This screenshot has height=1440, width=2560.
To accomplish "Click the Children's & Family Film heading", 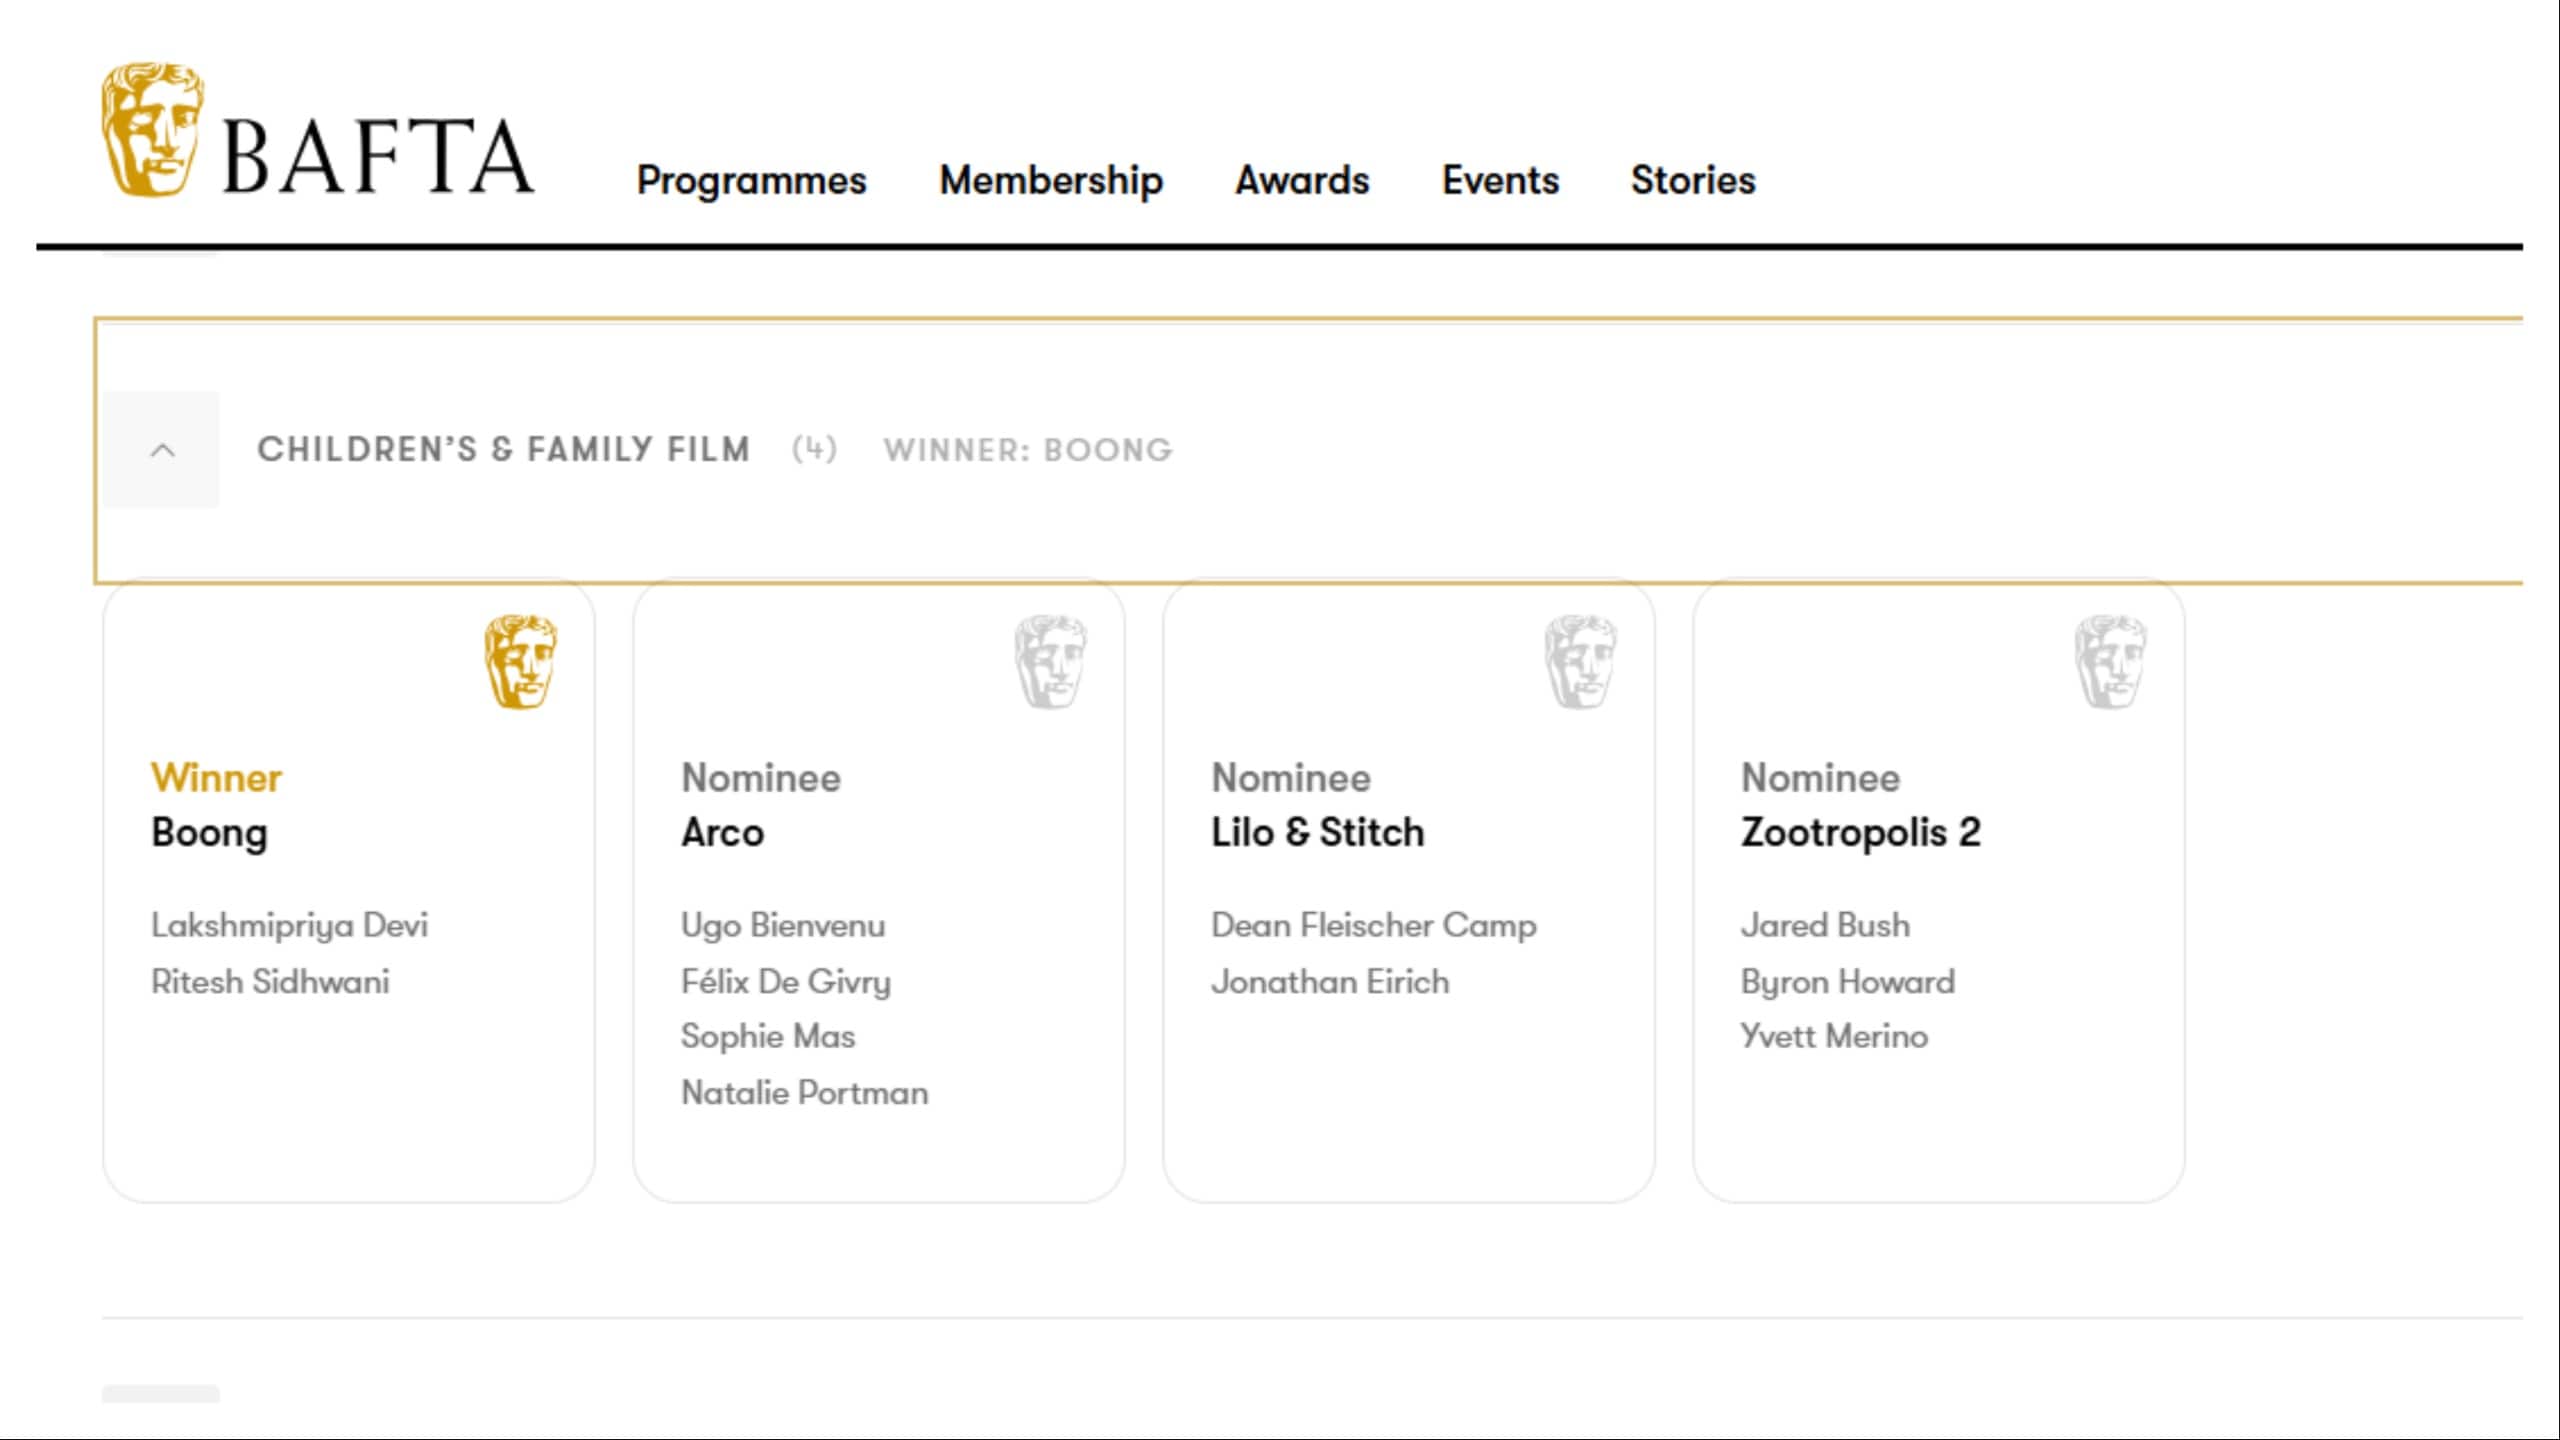I will click(503, 450).
